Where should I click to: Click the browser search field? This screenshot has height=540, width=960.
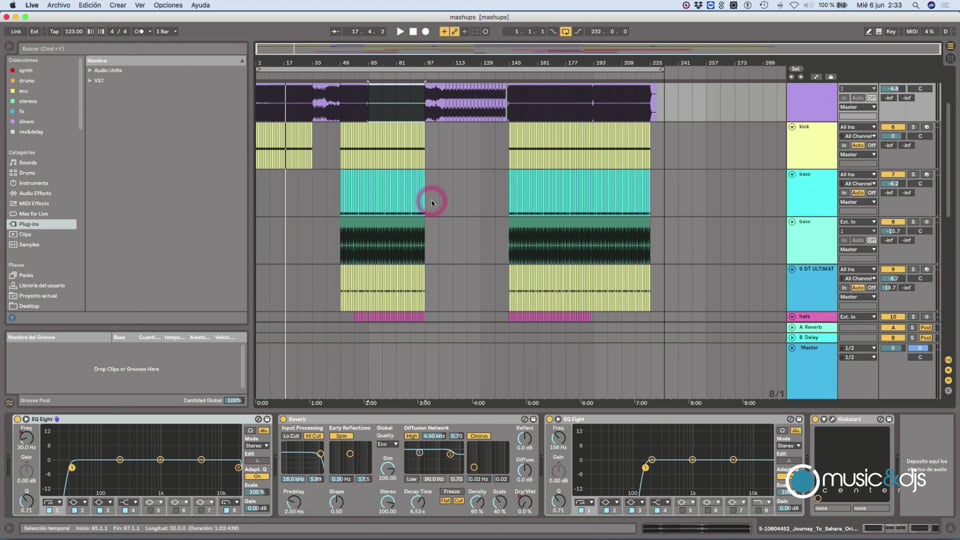click(132, 48)
